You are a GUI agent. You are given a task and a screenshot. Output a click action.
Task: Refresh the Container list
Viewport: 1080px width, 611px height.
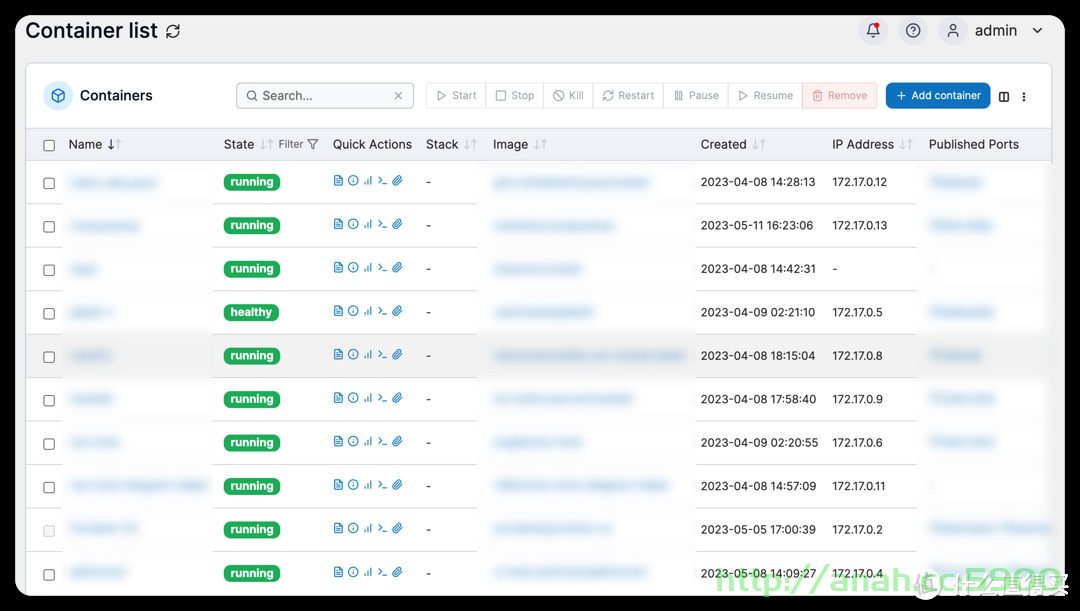[x=173, y=31]
